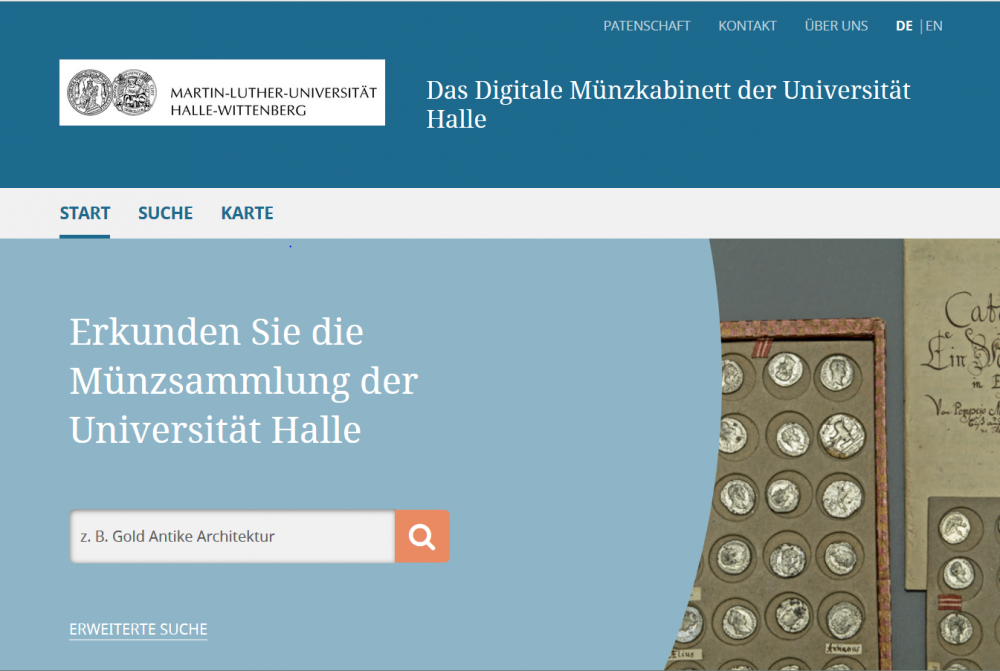Click the small coin tray at bottom right

[962, 590]
